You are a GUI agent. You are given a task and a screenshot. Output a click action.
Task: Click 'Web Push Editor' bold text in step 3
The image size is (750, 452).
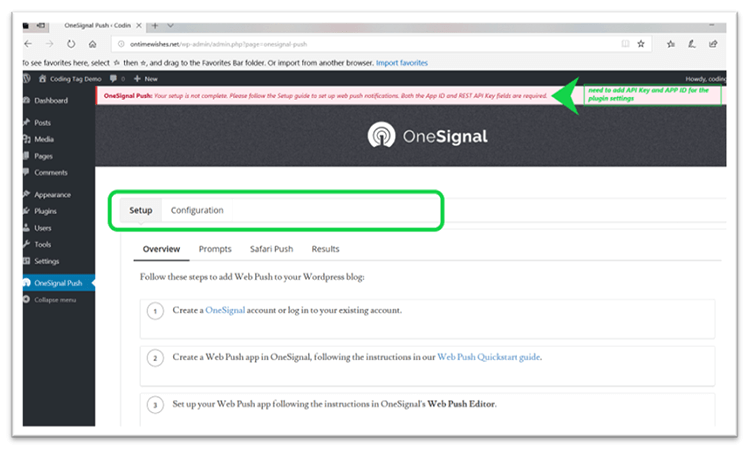(x=461, y=404)
